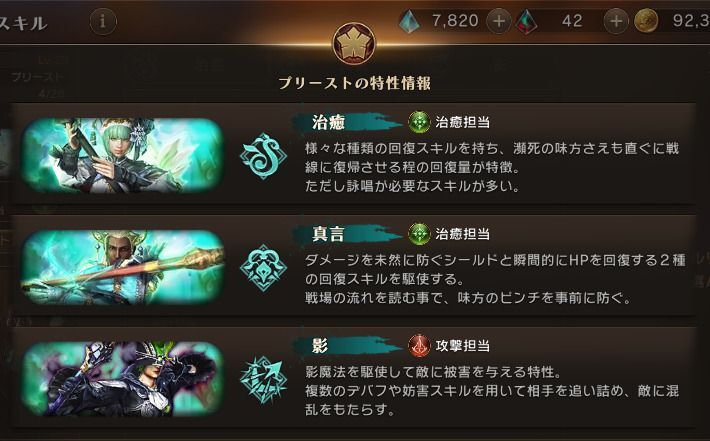
Task: Click the info icon beside スキル
Action: pyautogui.click(x=103, y=21)
